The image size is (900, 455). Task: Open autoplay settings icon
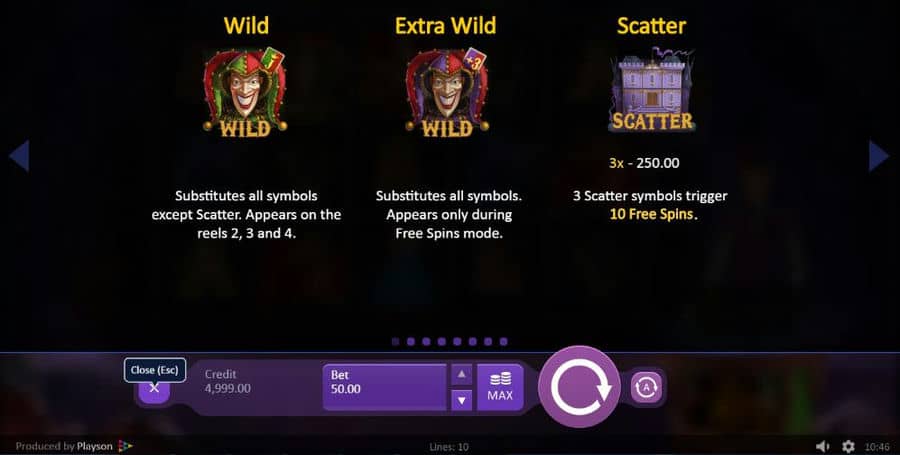646,387
